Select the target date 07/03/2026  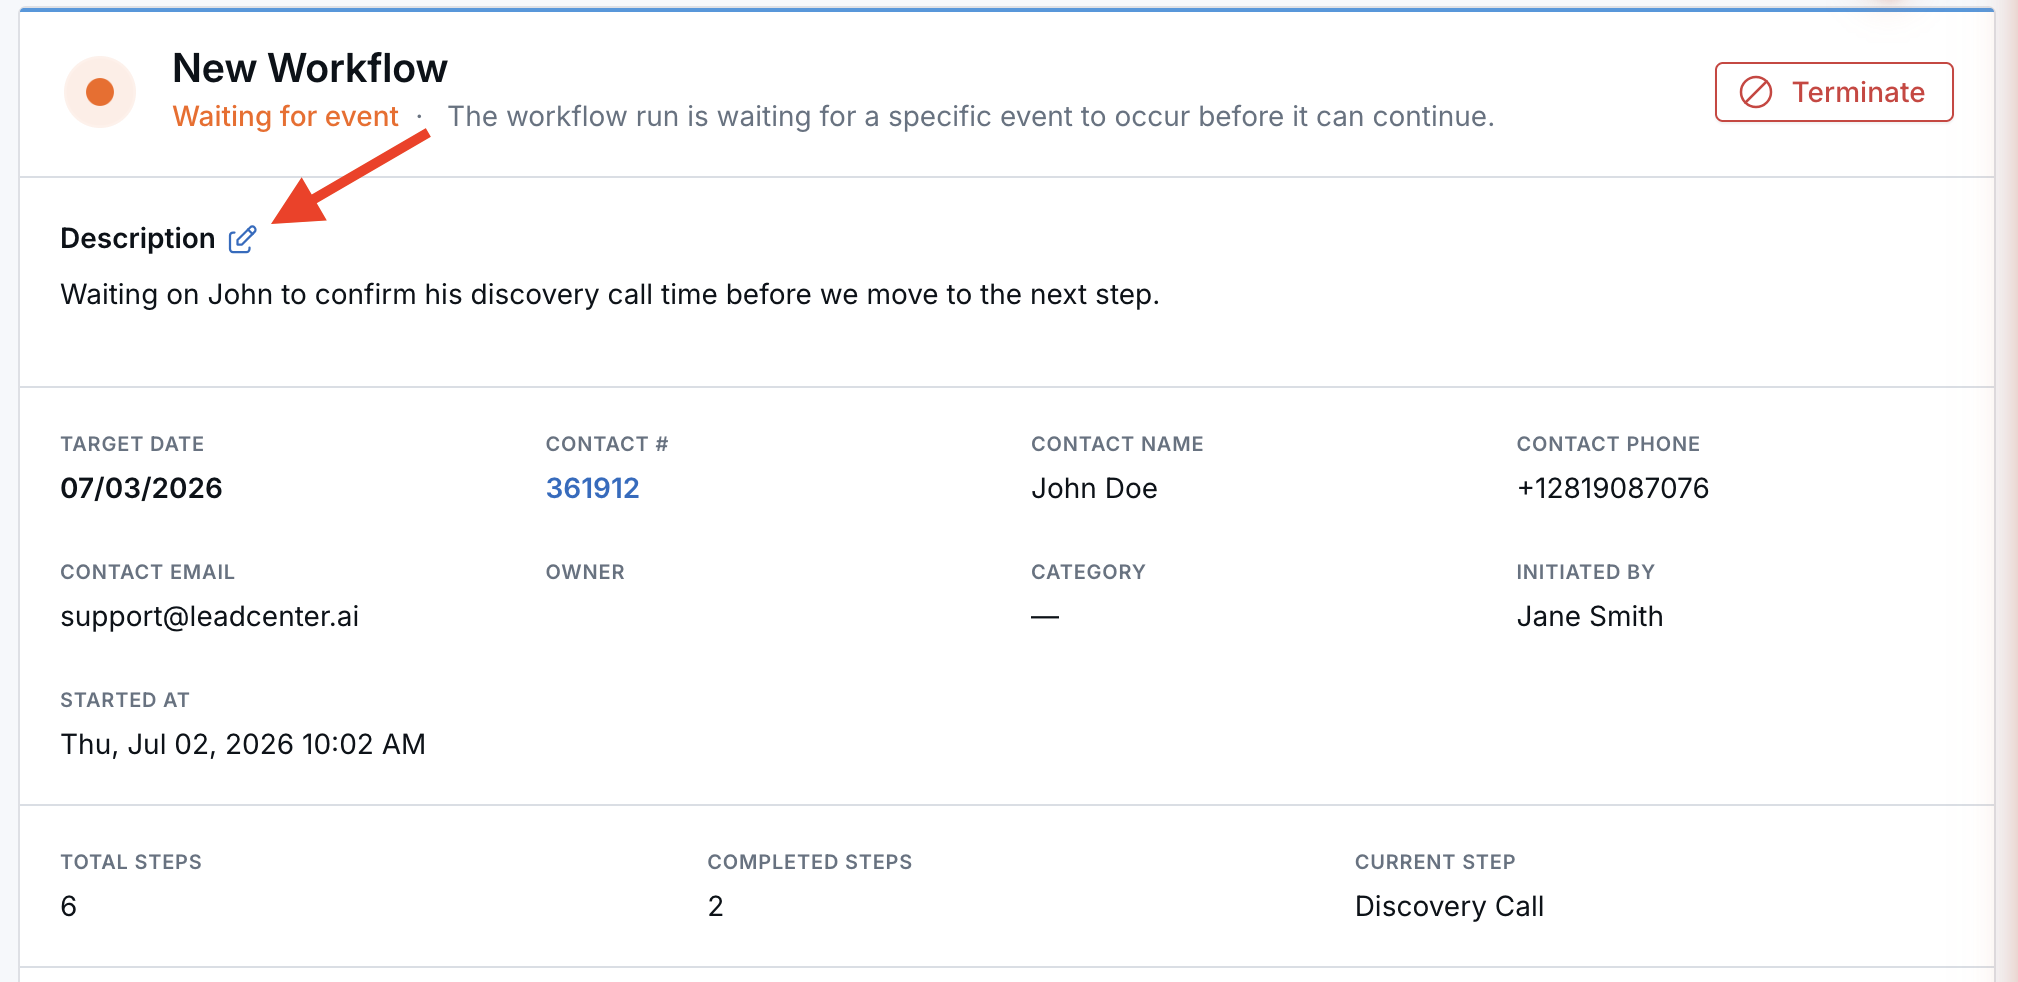point(141,488)
